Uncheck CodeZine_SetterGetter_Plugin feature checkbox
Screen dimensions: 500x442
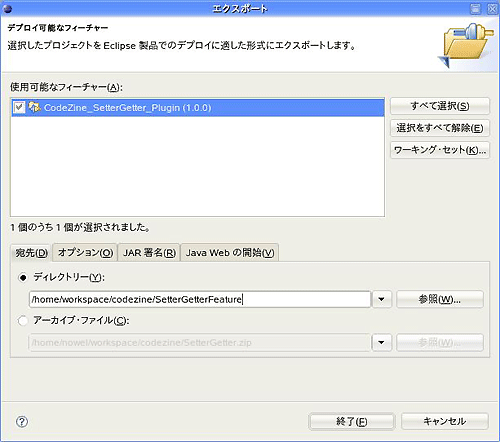pos(19,107)
